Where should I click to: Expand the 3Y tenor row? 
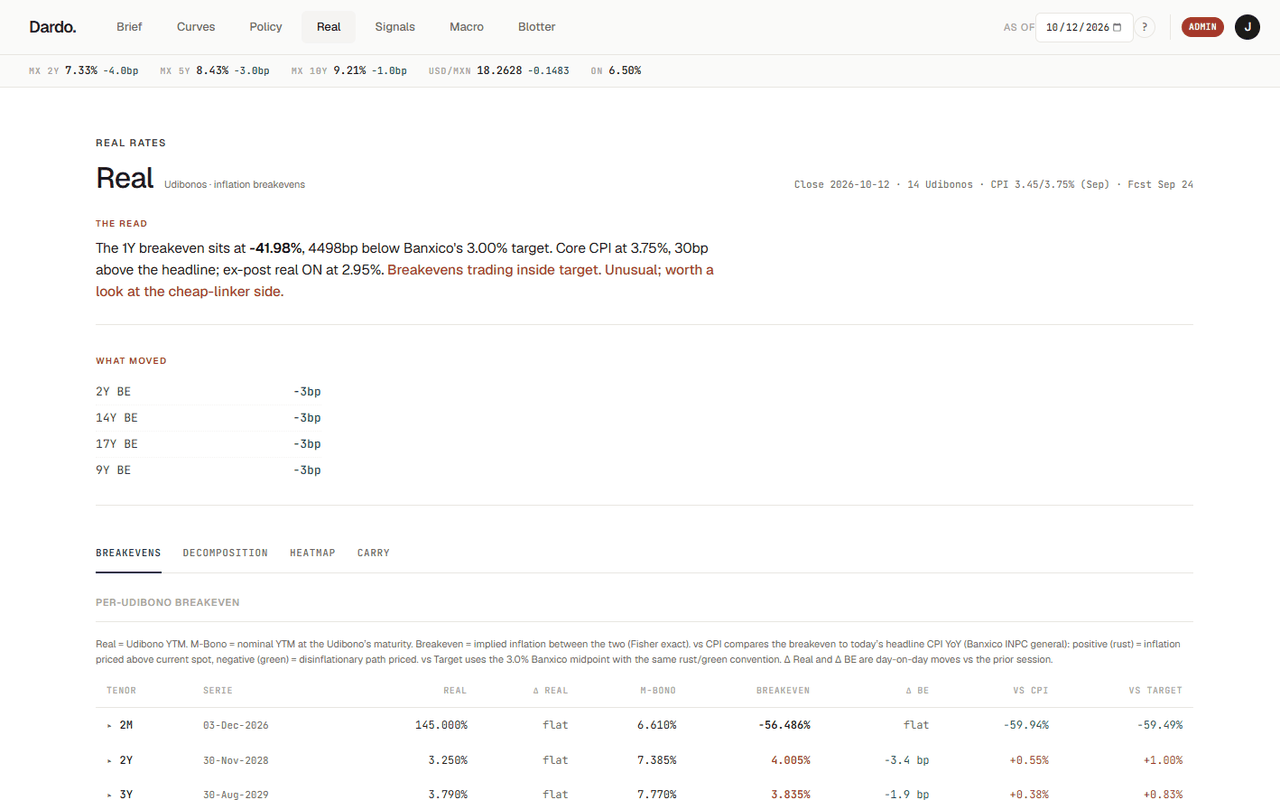click(110, 795)
